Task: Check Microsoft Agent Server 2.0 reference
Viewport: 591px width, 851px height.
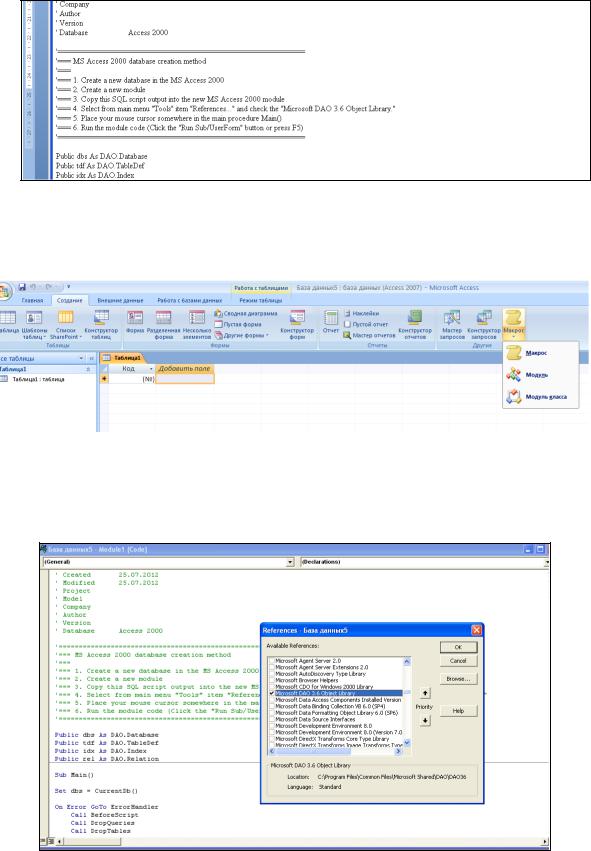Action: 271,661
